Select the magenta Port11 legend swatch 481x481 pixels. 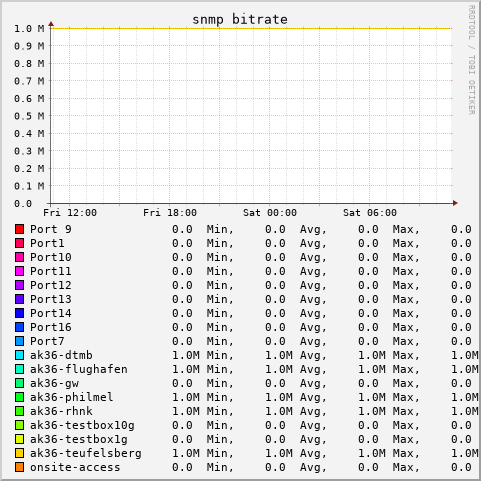coord(19,271)
